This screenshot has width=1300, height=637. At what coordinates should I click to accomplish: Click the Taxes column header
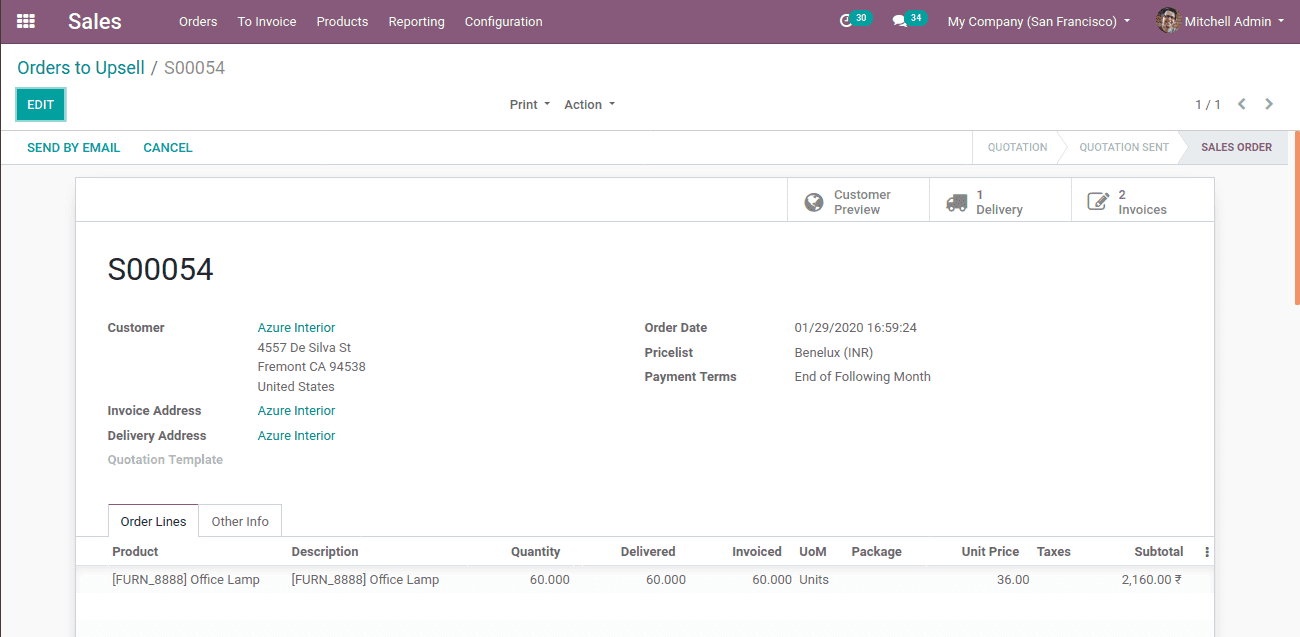pos(1054,552)
